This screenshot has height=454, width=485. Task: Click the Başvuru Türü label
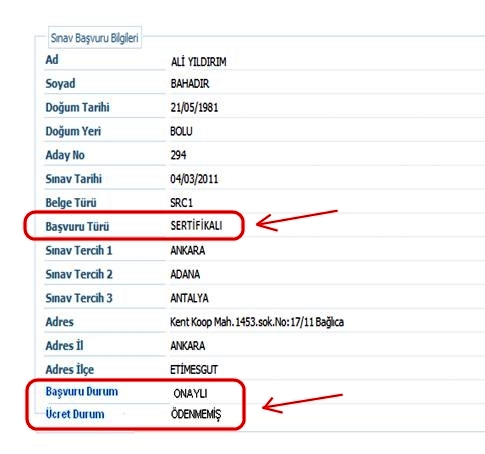pos(77,227)
